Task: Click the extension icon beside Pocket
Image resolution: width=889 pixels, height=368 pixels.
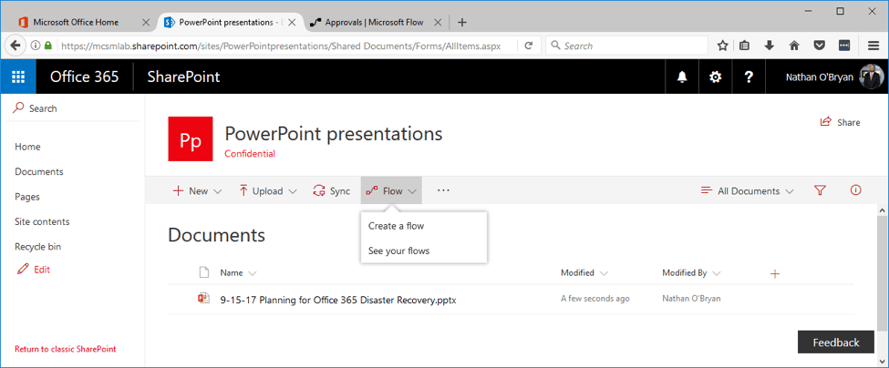Action: (844, 46)
